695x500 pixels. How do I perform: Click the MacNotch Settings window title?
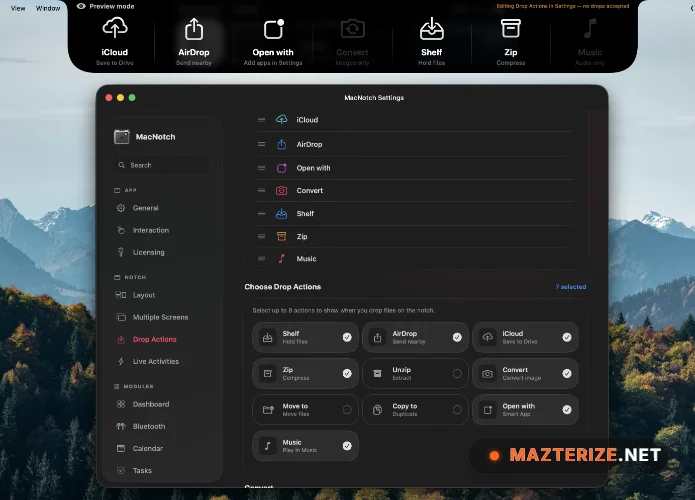pos(374,98)
